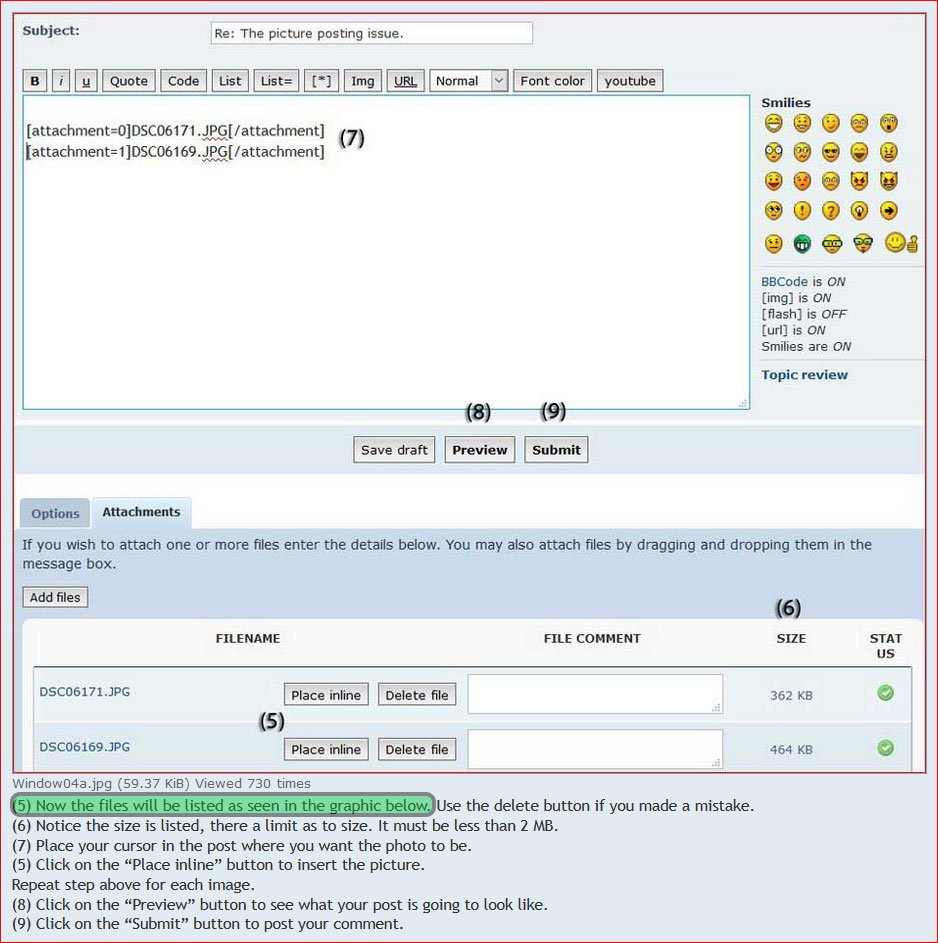This screenshot has width=938, height=943.
Task: Select the Attachments tab
Action: (141, 512)
